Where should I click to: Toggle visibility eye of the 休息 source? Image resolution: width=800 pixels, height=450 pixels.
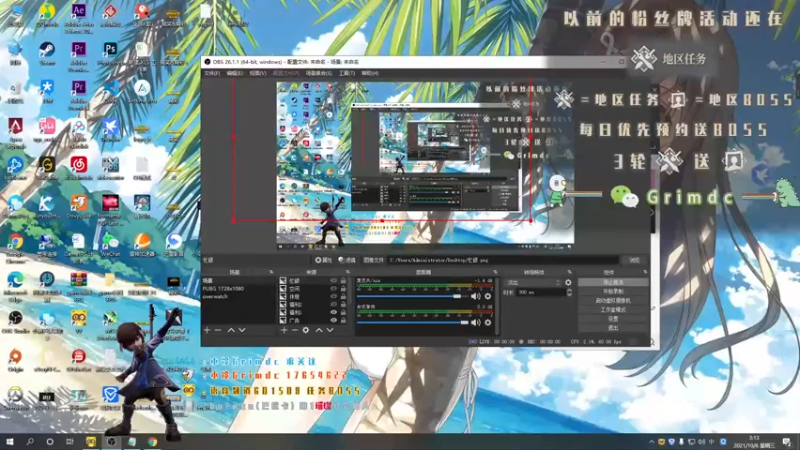[334, 296]
